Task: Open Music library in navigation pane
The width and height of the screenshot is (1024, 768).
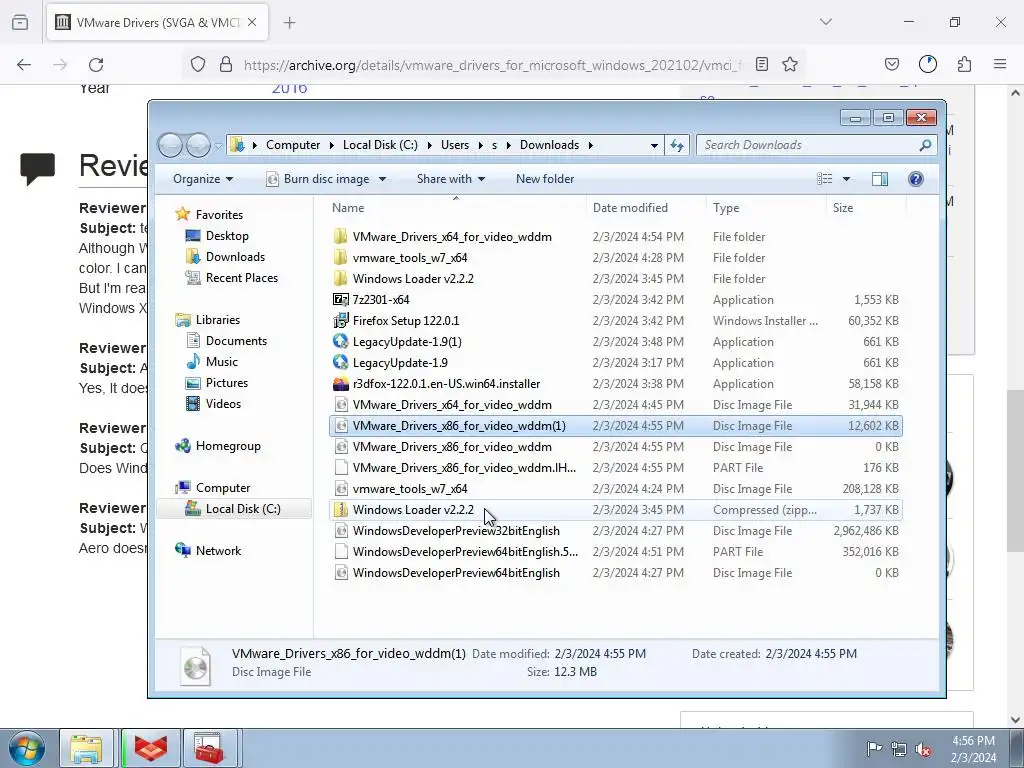Action: point(221,362)
